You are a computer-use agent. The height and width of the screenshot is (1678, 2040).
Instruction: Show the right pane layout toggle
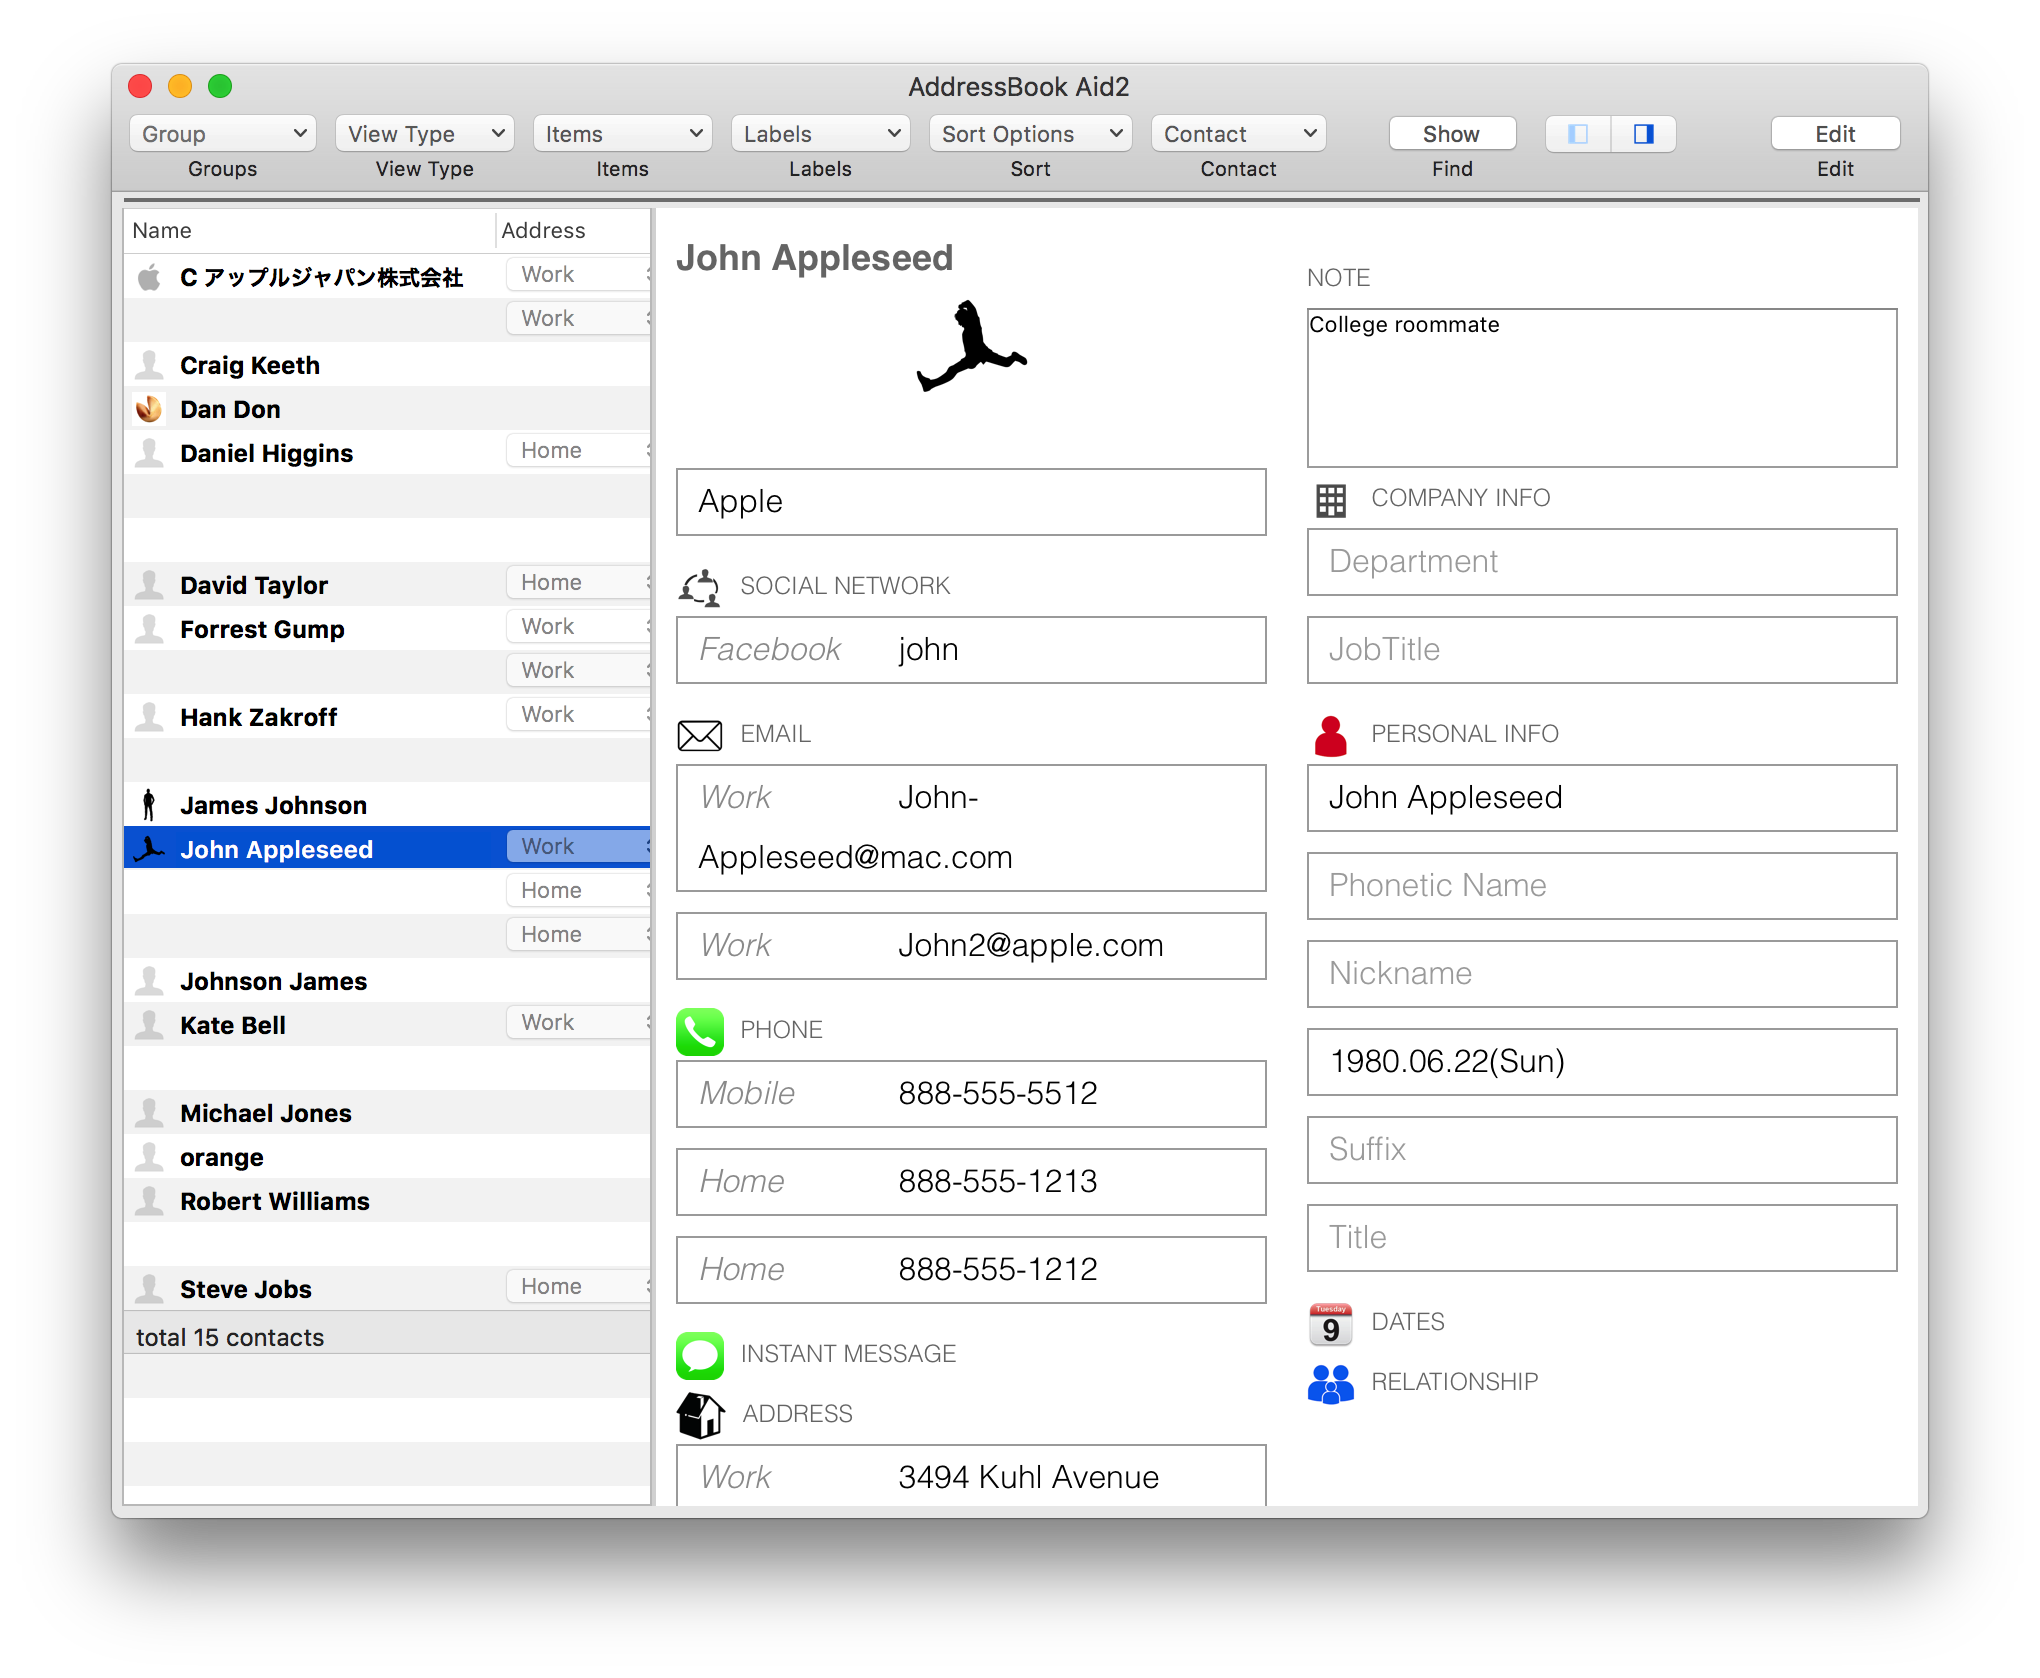[1643, 134]
